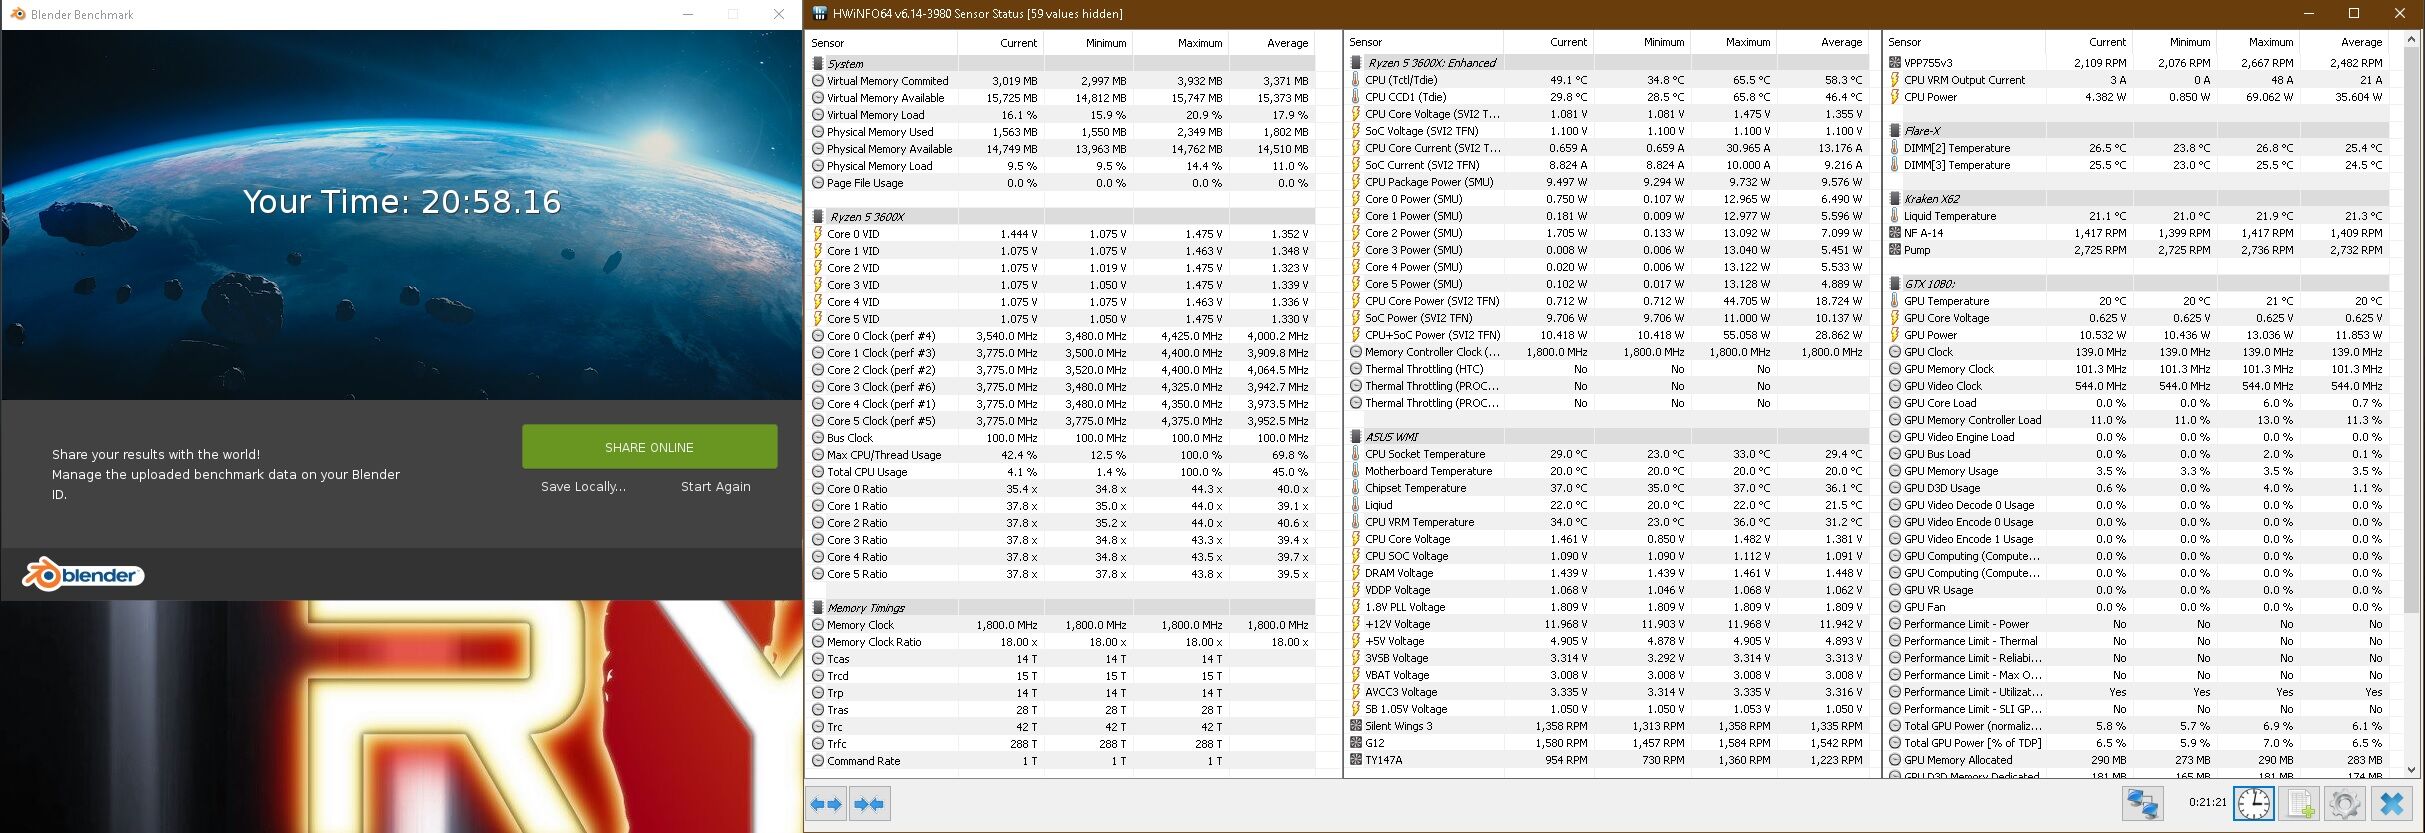Click the clock icon beside Core 0 Clock (perf #4)

(x=818, y=335)
